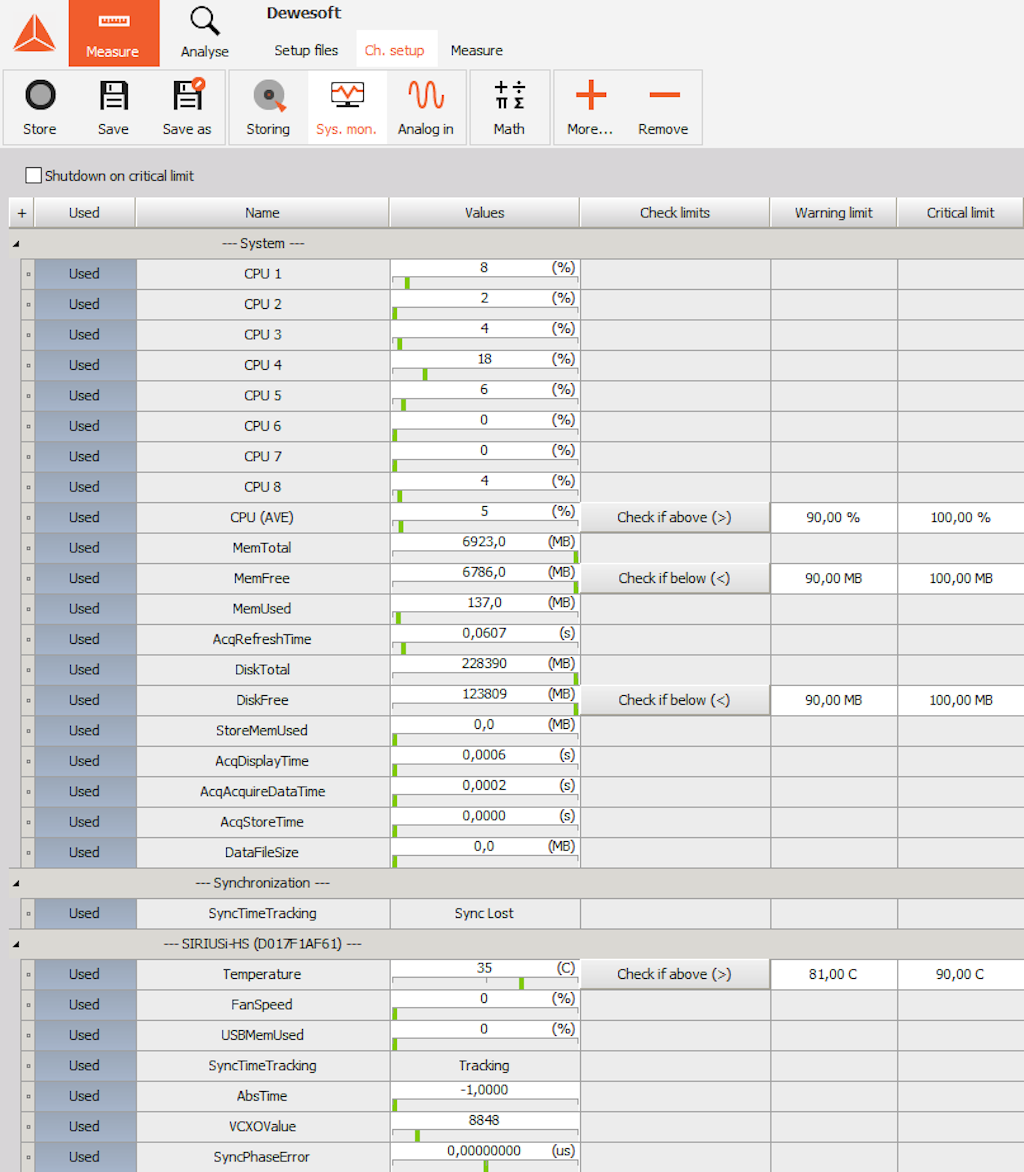
Task: Open the Analog in module
Action: click(x=426, y=108)
